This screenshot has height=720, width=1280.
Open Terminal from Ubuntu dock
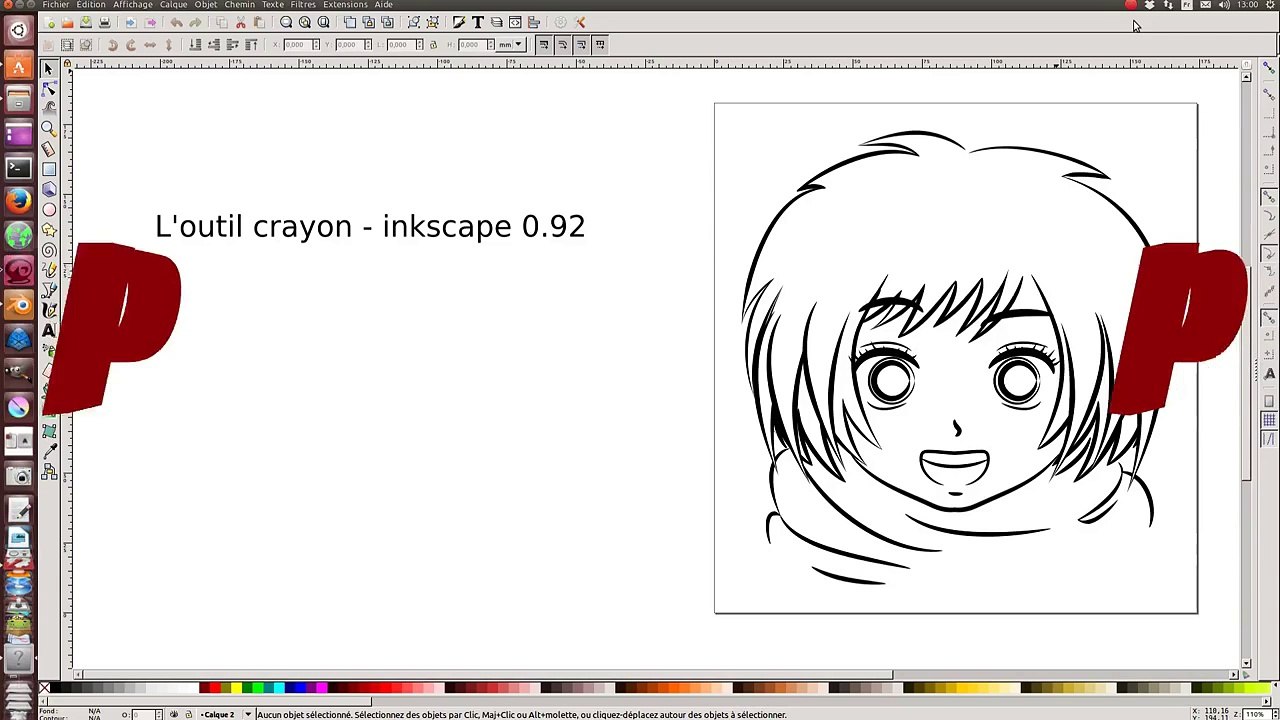point(18,167)
